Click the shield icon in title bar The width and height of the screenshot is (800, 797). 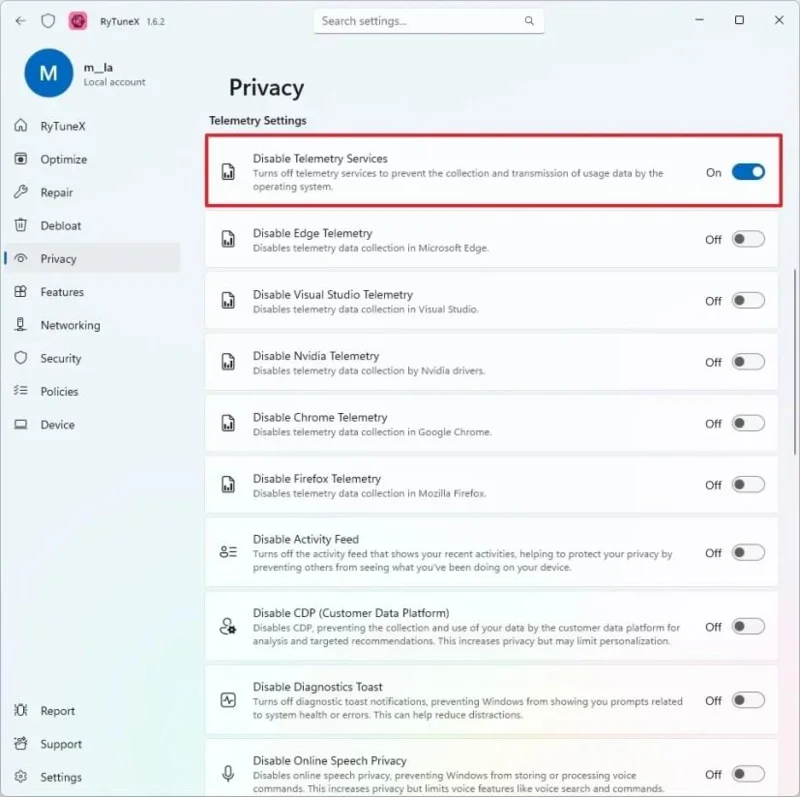point(48,21)
